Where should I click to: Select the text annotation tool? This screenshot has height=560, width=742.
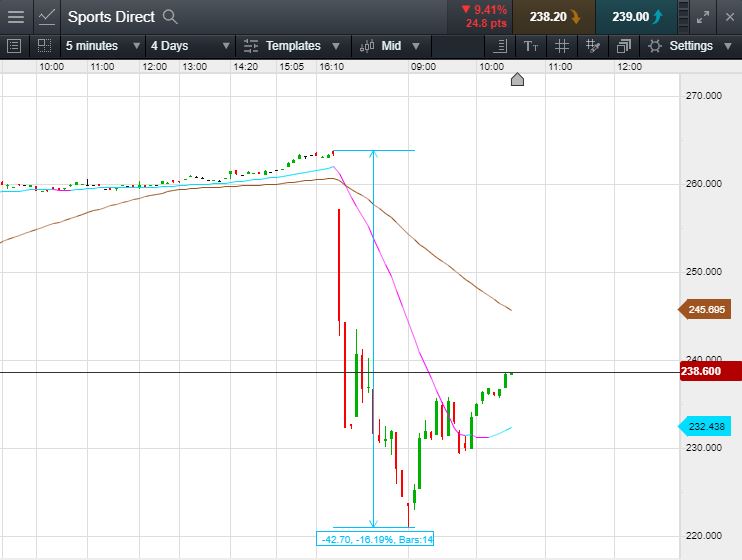(530, 46)
